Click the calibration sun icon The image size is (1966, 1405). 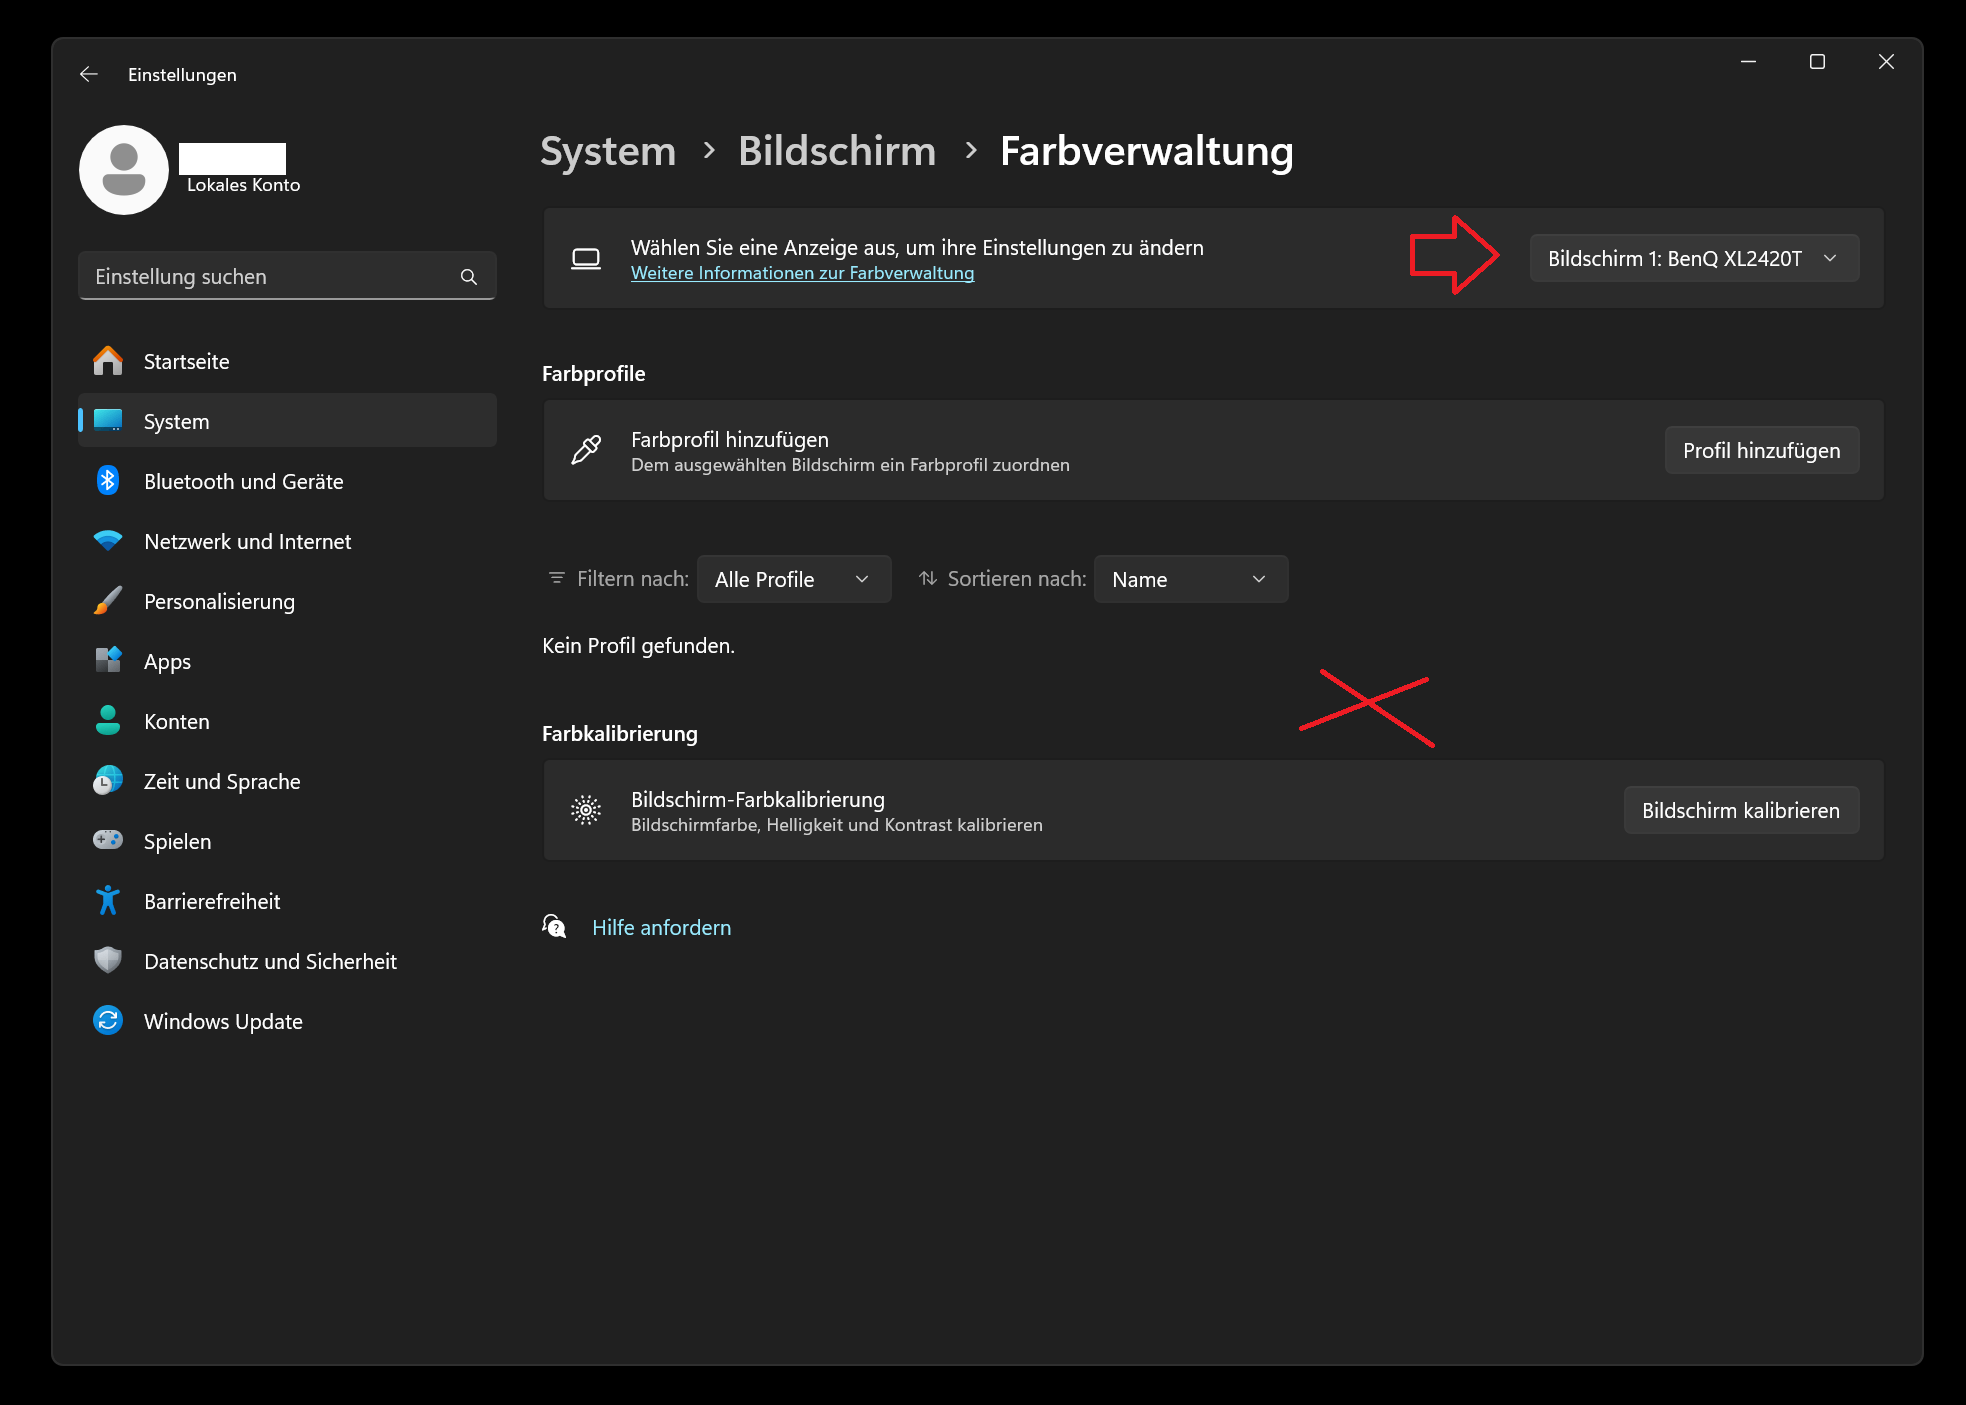tap(586, 811)
